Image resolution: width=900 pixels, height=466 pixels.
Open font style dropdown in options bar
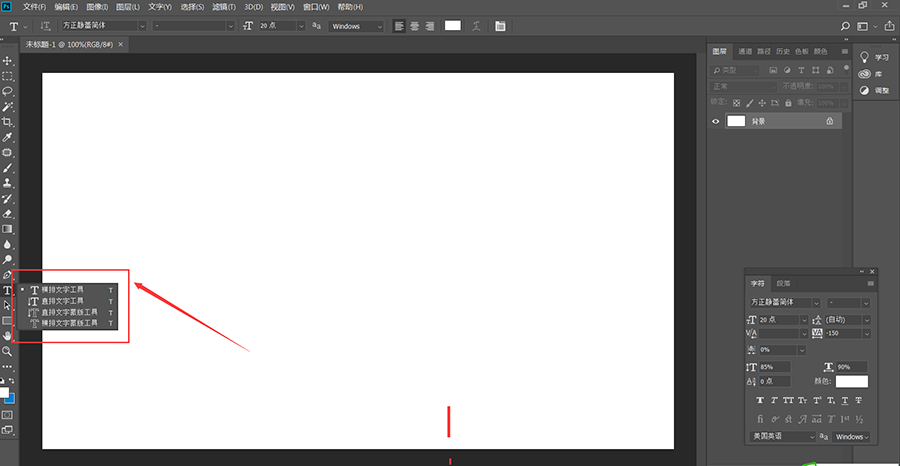(231, 26)
